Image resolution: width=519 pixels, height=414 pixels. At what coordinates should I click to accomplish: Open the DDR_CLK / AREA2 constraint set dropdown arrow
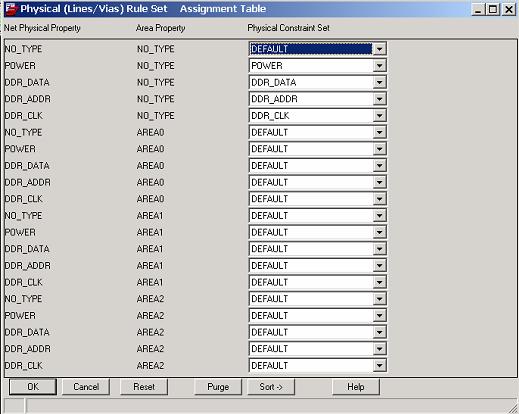[x=379, y=366]
